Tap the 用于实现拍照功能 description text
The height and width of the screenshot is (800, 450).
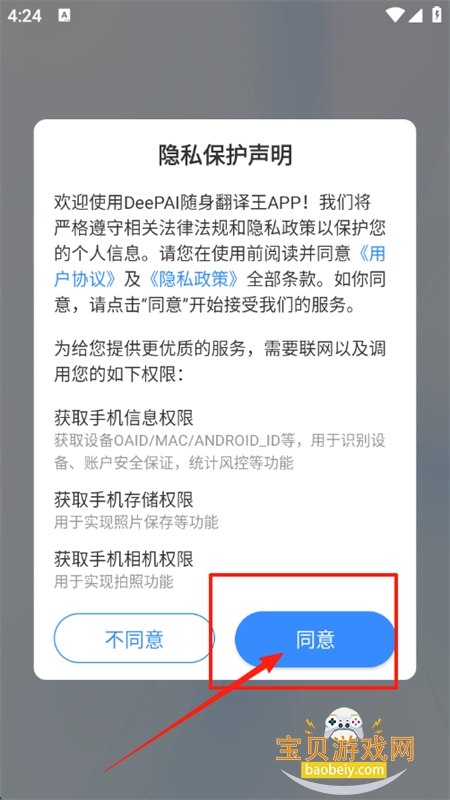pos(114,581)
